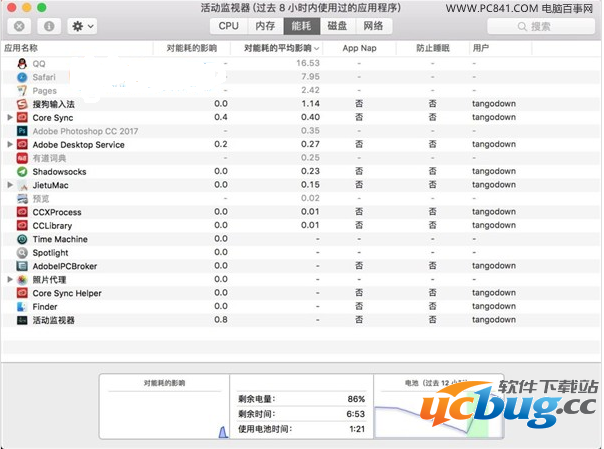
Task: Click the Shadowsocks paper plane icon
Action: click(22, 171)
